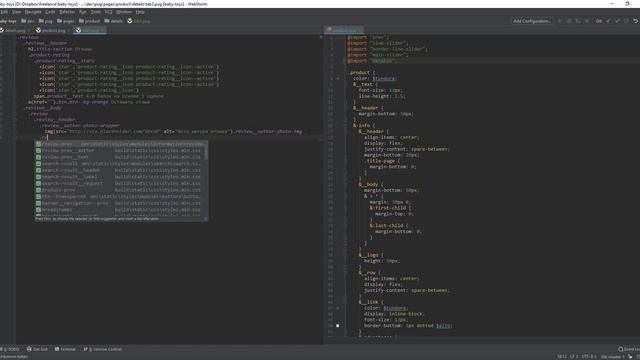Image resolution: width=640 pixels, height=360 pixels.
Task: Click the pug folder breadcrumb
Action: pos(45,21)
